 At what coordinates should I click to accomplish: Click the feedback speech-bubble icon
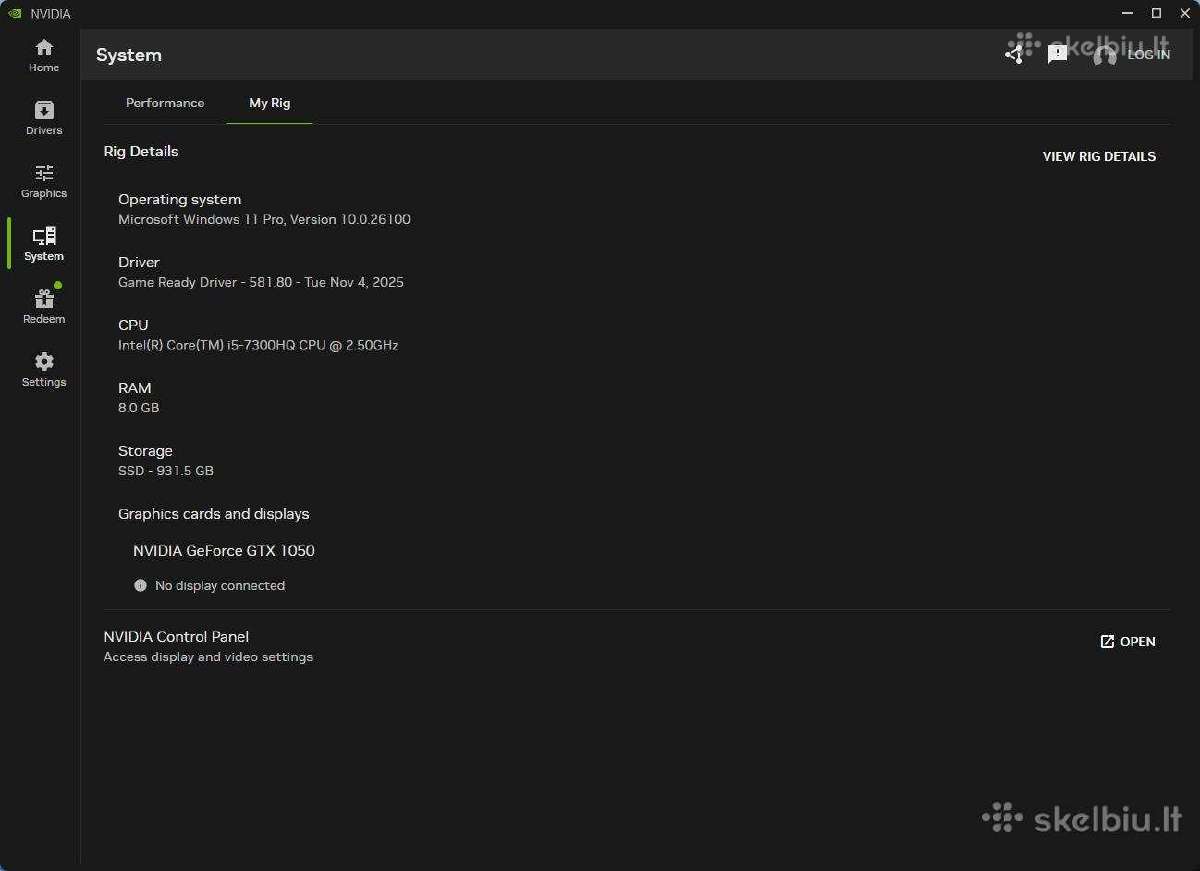(1058, 54)
